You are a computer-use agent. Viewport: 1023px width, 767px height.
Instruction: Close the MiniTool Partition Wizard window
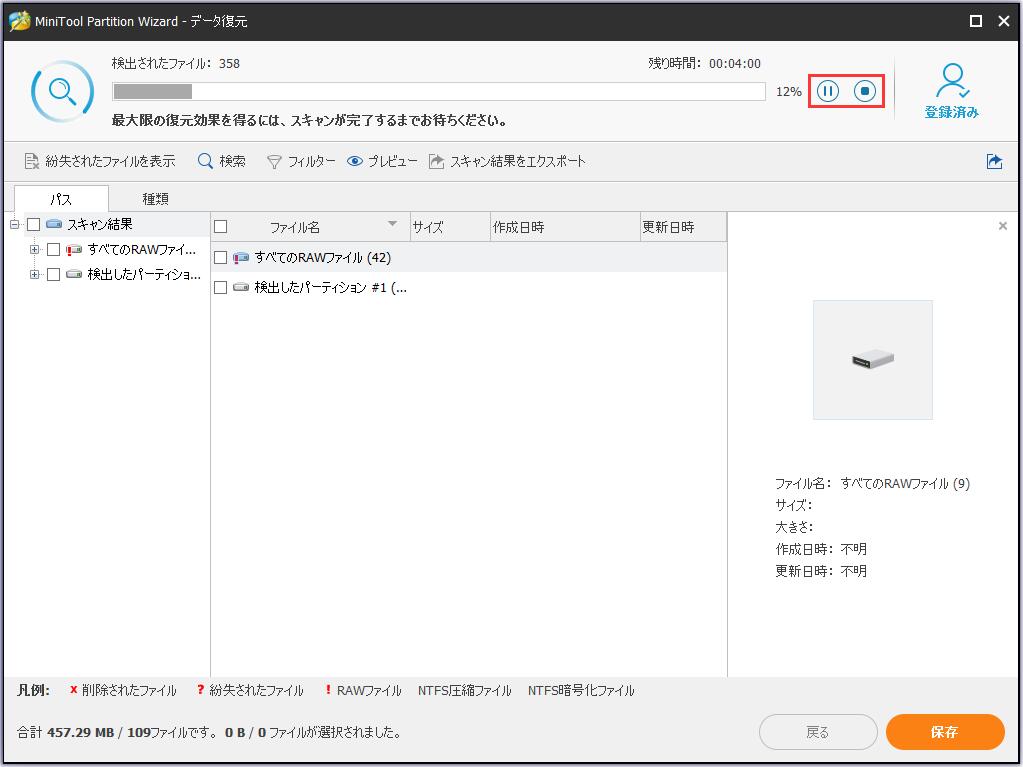click(1004, 21)
